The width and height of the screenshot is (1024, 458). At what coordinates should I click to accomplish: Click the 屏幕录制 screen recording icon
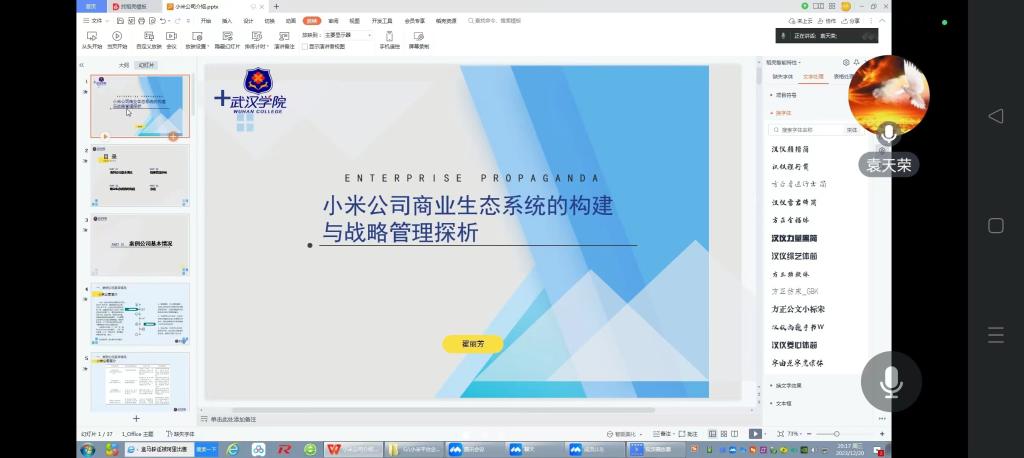click(416, 37)
